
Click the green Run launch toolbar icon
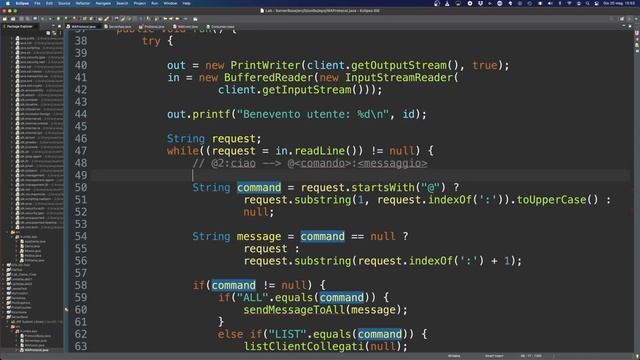click(58, 19)
